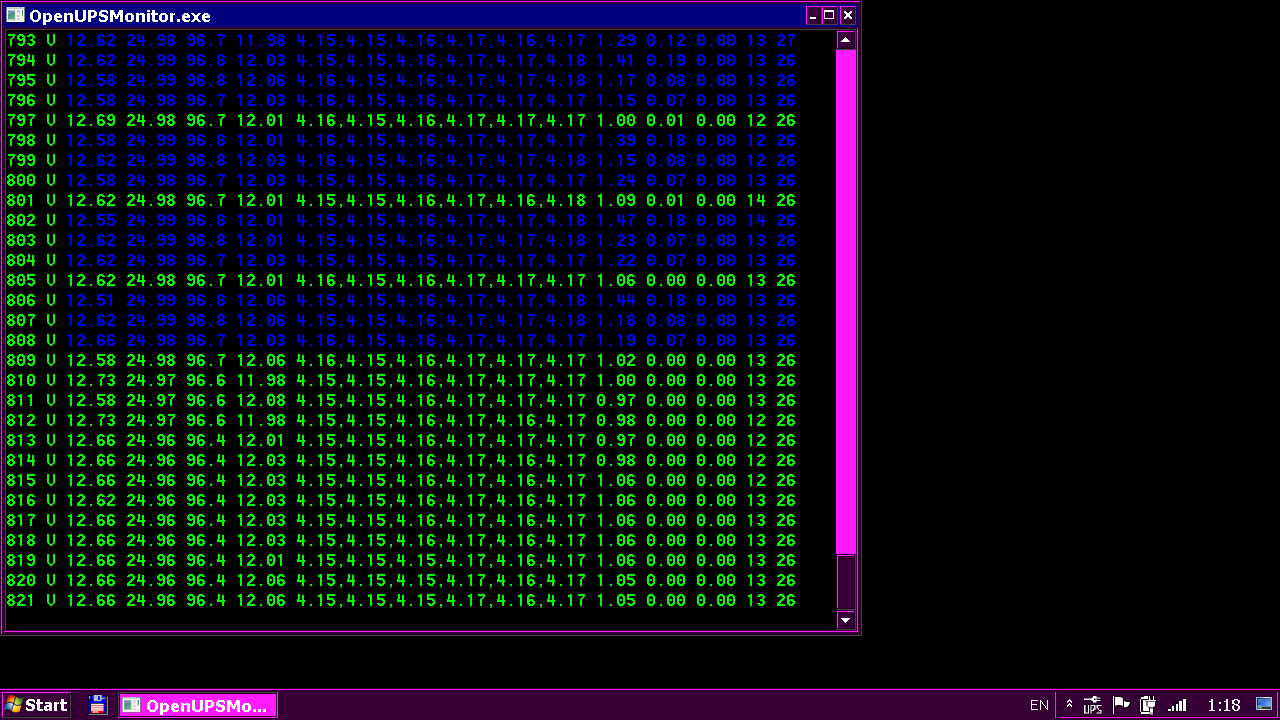Close the OpenUPSMonitor.exe window

pyautogui.click(x=848, y=15)
